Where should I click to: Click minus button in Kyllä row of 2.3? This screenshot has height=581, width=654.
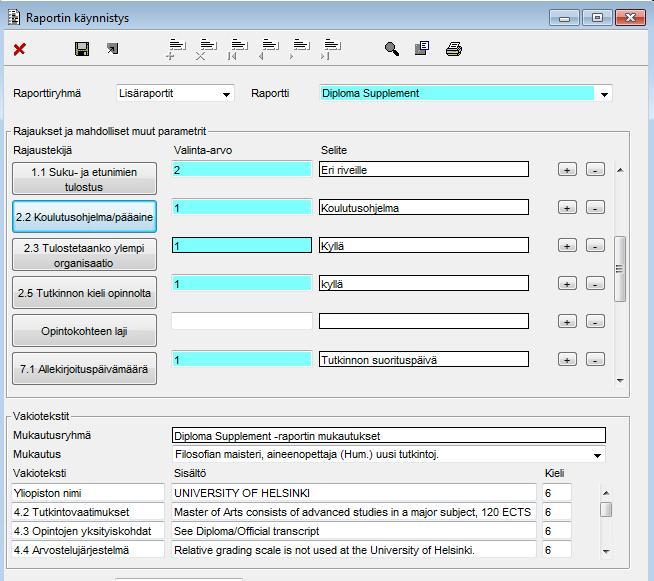[x=595, y=246]
